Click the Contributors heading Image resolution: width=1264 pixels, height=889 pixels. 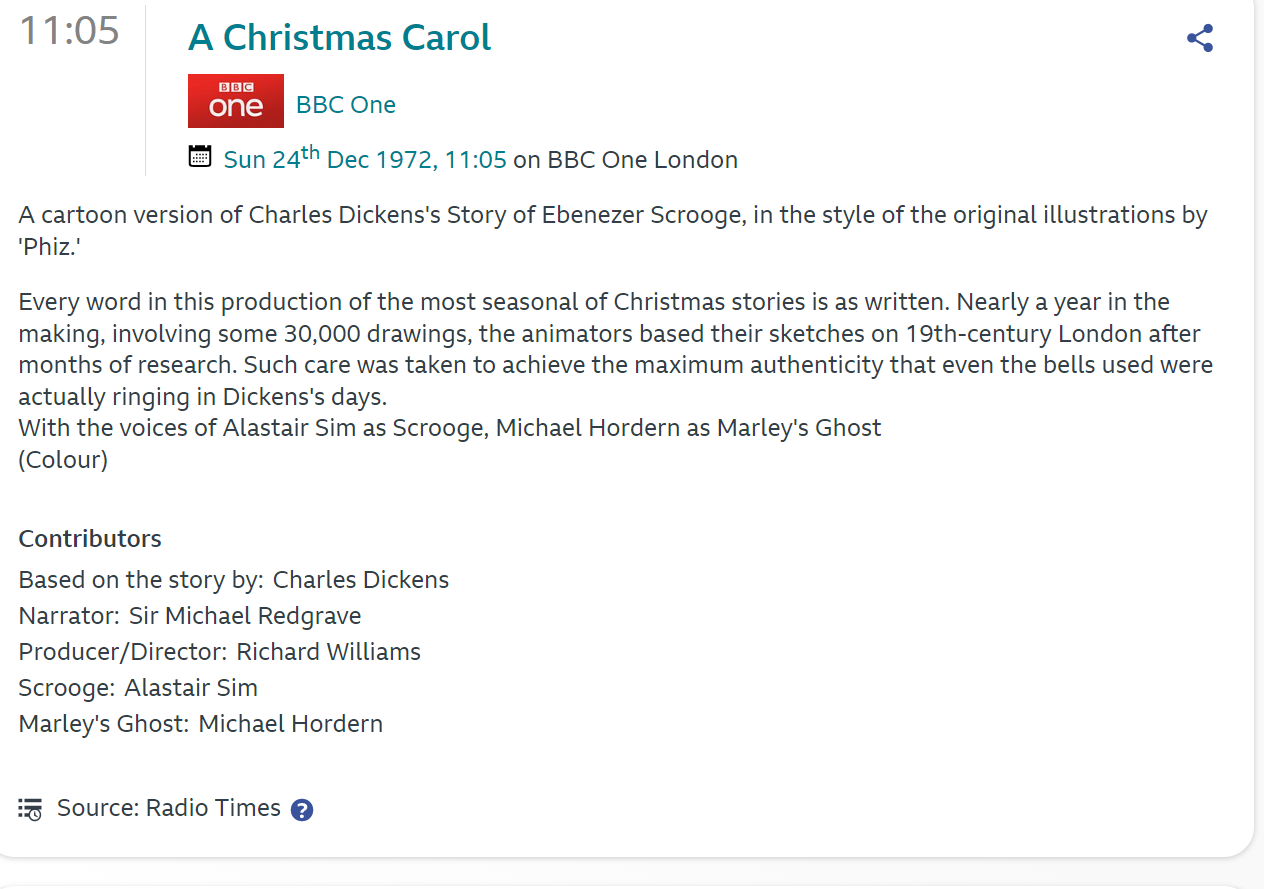(x=90, y=539)
